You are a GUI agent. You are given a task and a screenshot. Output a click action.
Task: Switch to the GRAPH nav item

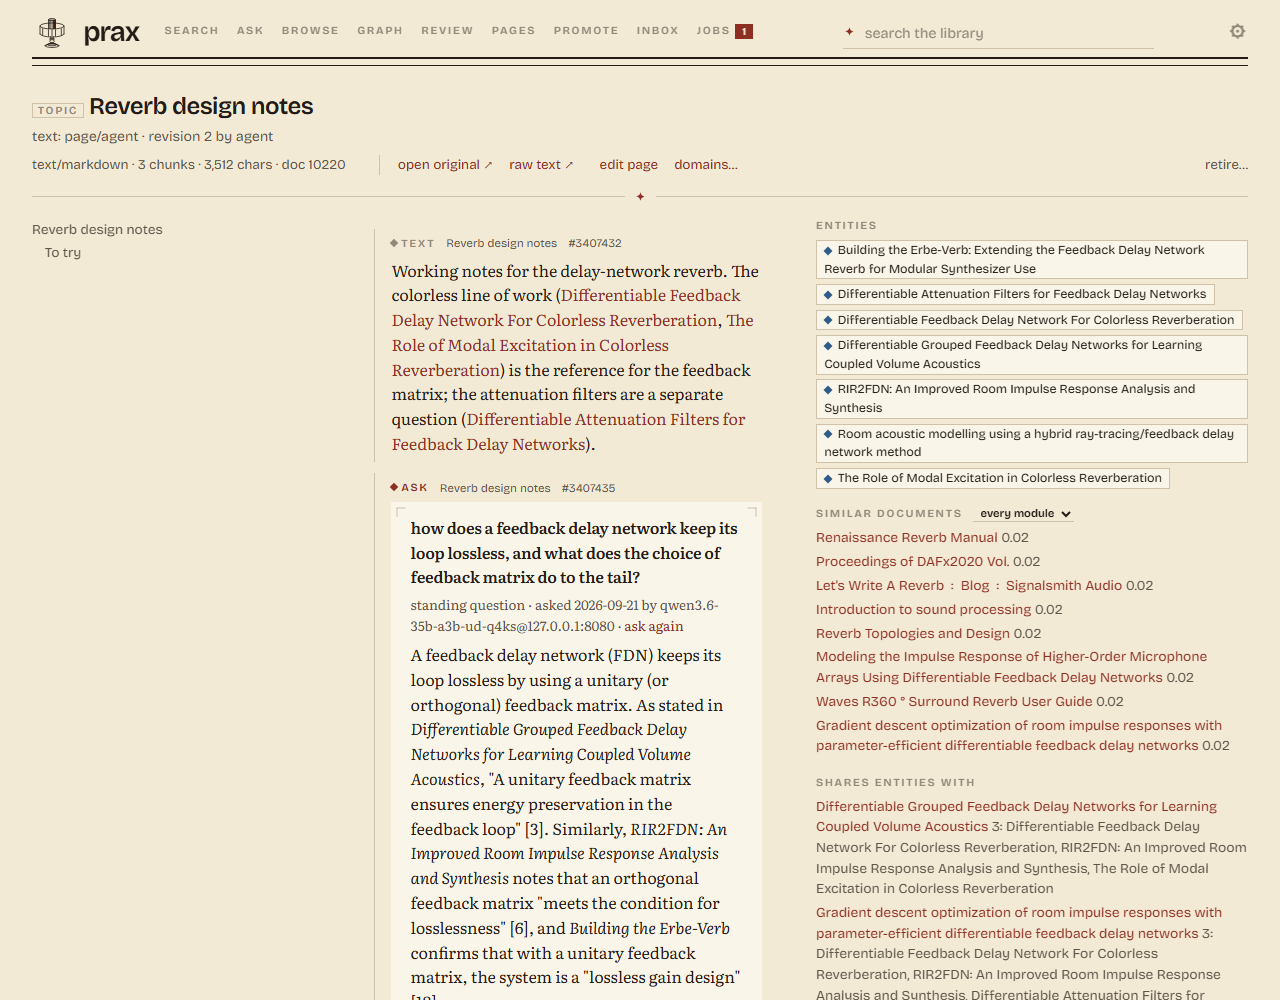click(x=380, y=31)
